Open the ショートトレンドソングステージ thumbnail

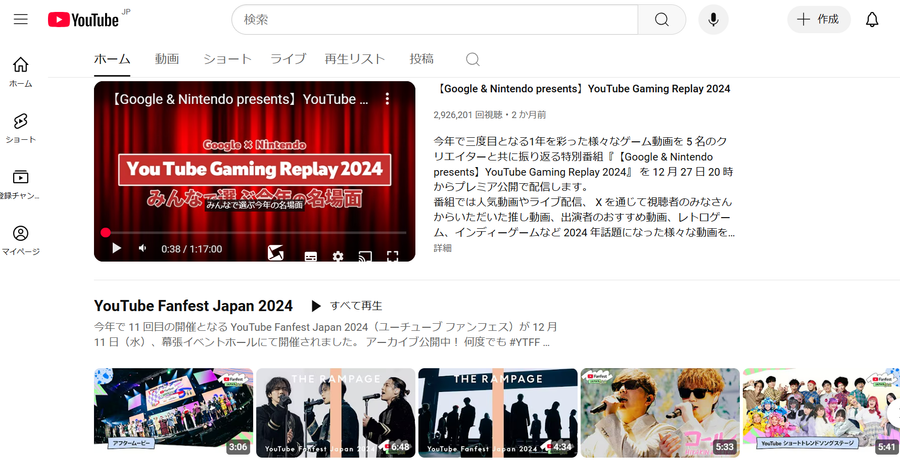pyautogui.click(x=821, y=413)
